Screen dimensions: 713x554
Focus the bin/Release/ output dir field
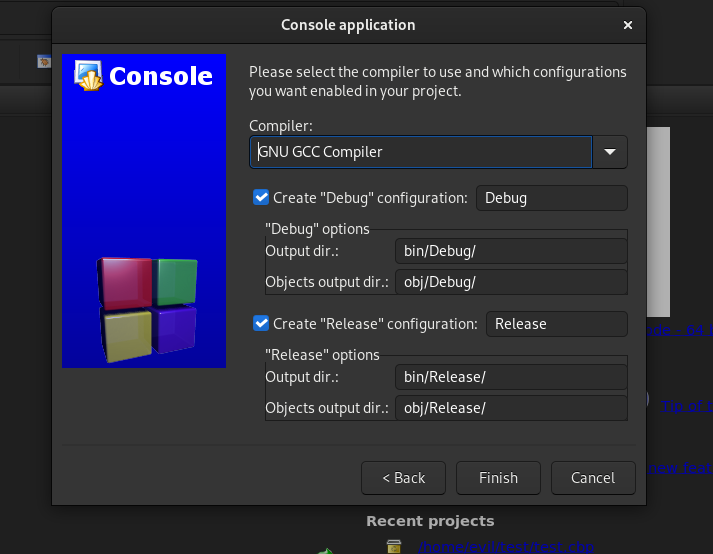click(x=510, y=376)
